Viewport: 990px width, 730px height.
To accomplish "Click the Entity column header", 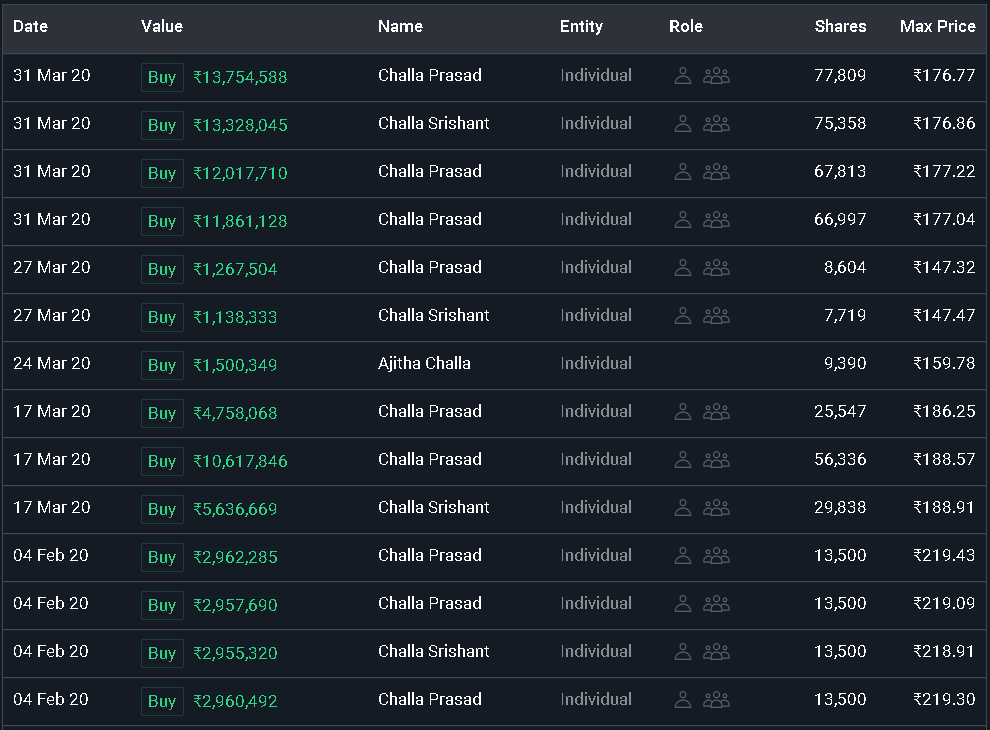I will click(x=581, y=27).
